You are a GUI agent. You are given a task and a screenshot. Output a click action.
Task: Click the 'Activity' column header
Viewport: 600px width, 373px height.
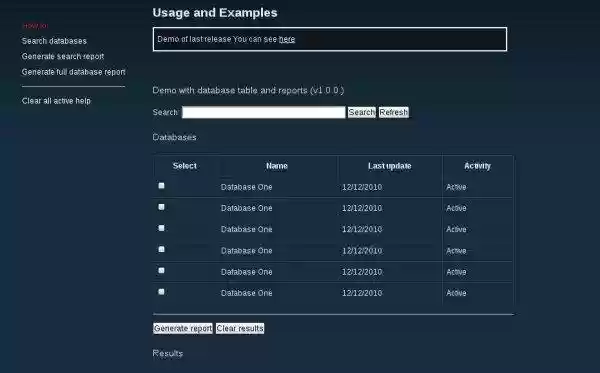477,166
